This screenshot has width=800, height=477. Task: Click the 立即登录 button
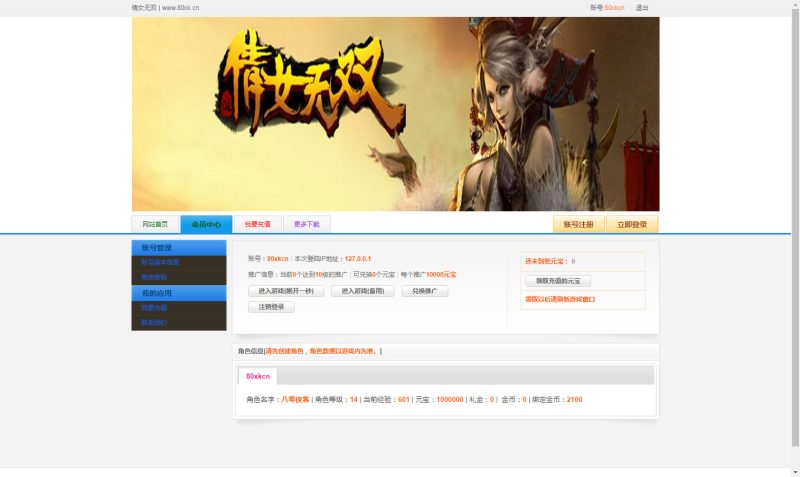[632, 224]
